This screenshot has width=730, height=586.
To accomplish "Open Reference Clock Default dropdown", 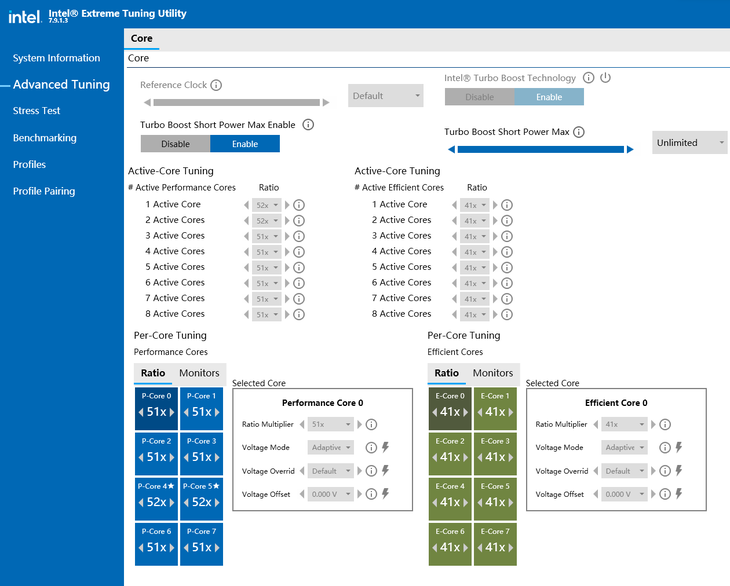I will click(385, 96).
